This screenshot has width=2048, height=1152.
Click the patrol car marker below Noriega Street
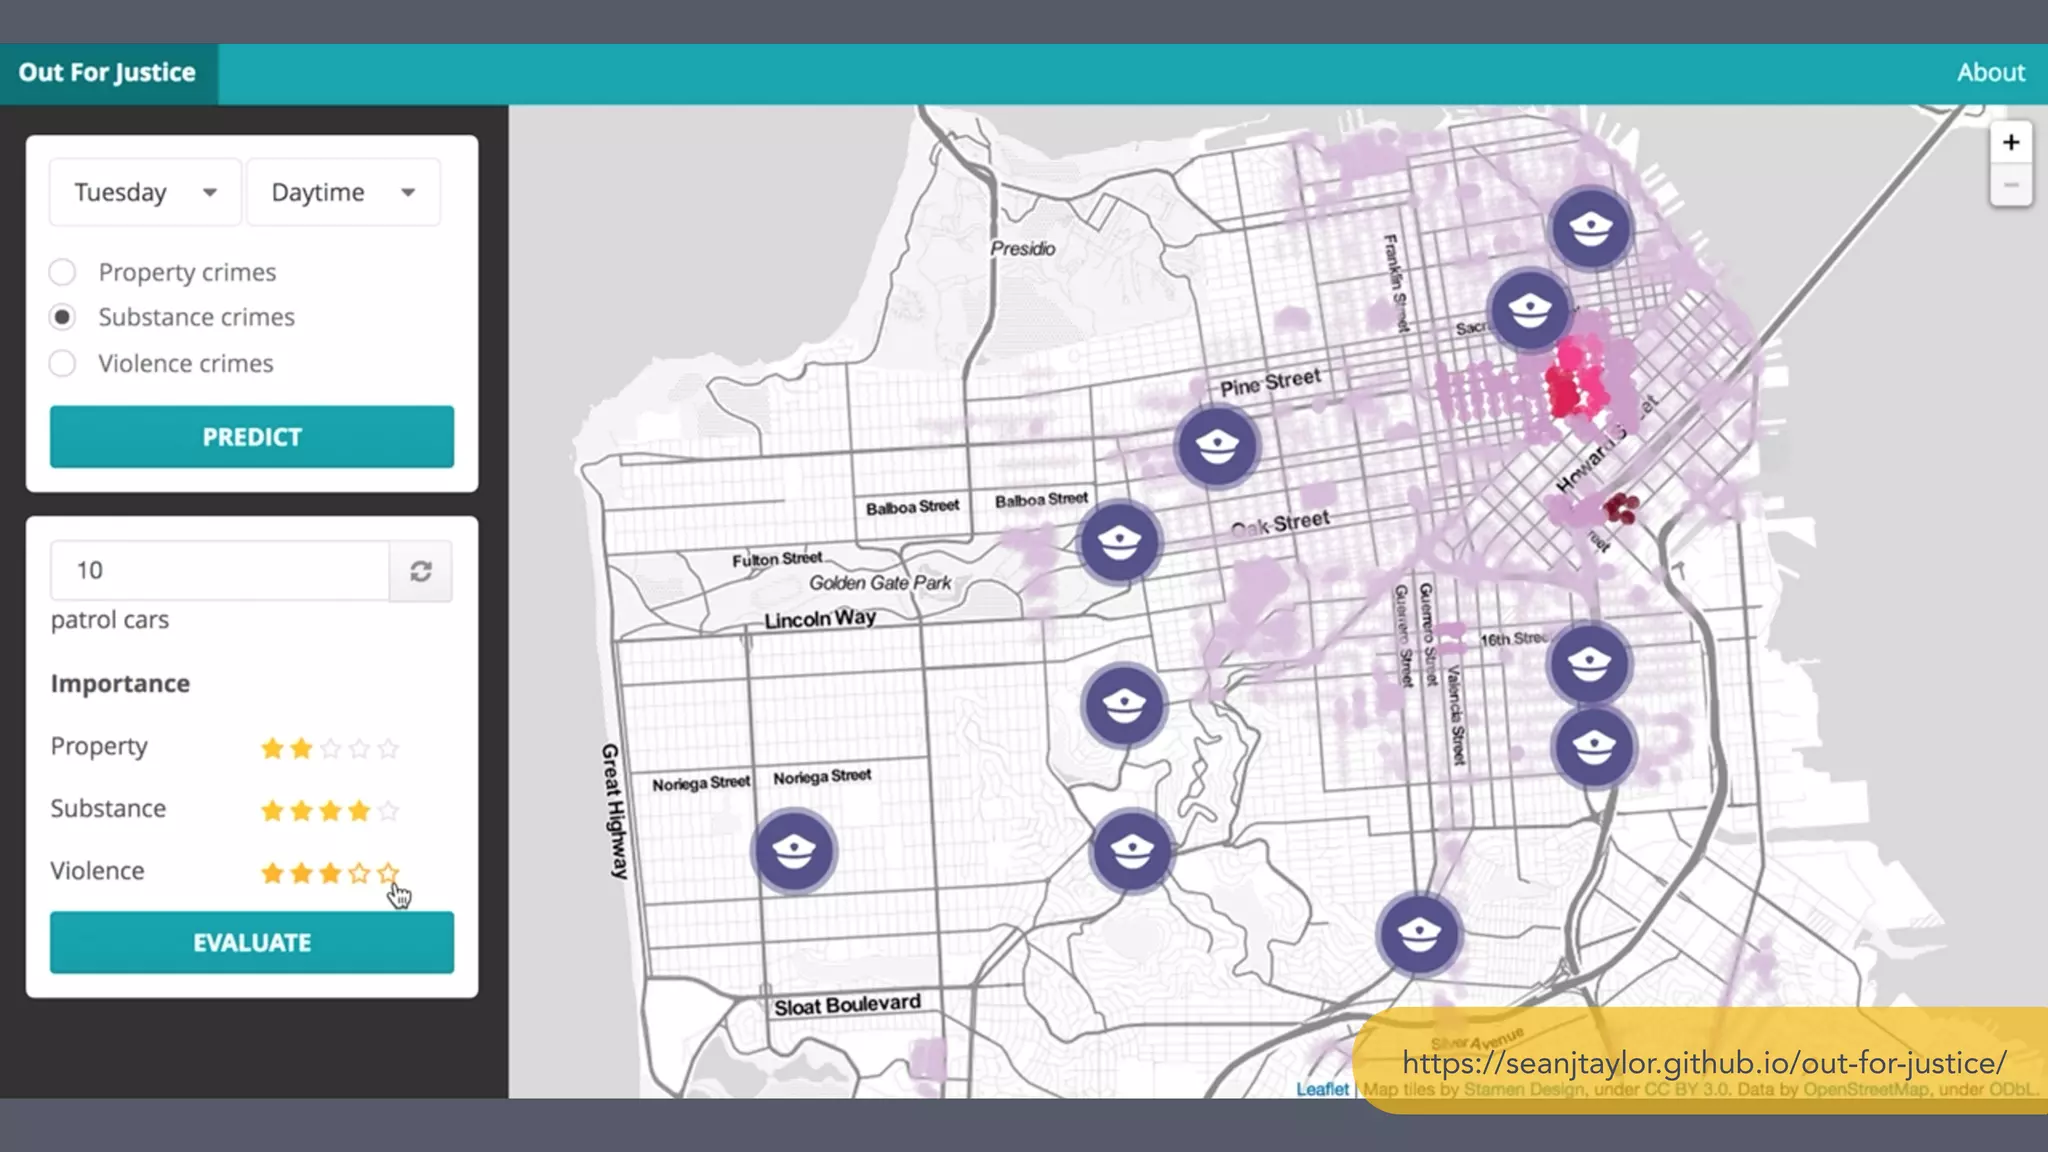(794, 851)
